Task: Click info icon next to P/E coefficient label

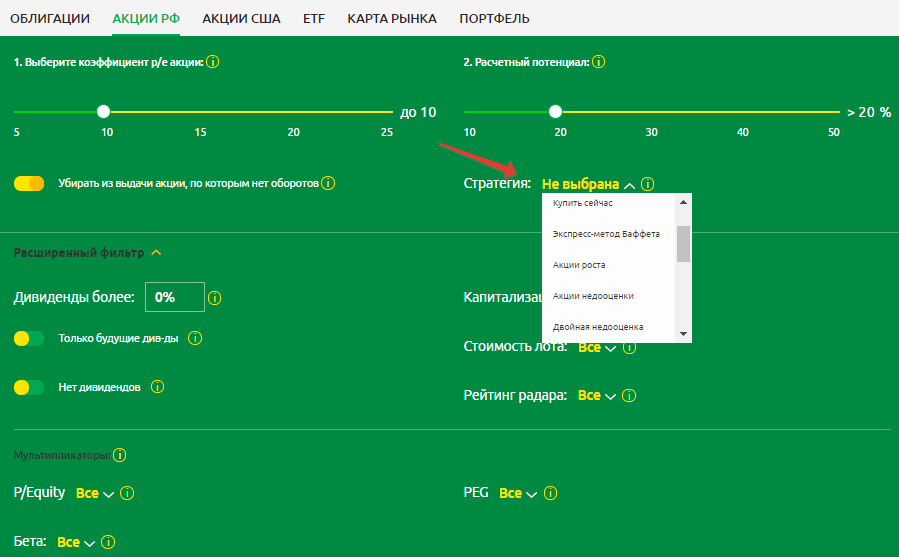Action: point(213,62)
